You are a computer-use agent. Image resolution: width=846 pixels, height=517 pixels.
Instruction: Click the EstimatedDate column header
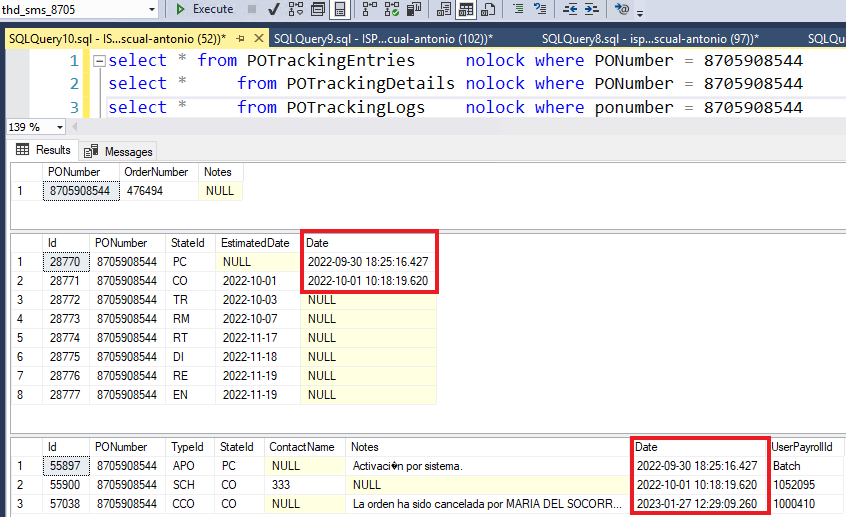click(257, 243)
